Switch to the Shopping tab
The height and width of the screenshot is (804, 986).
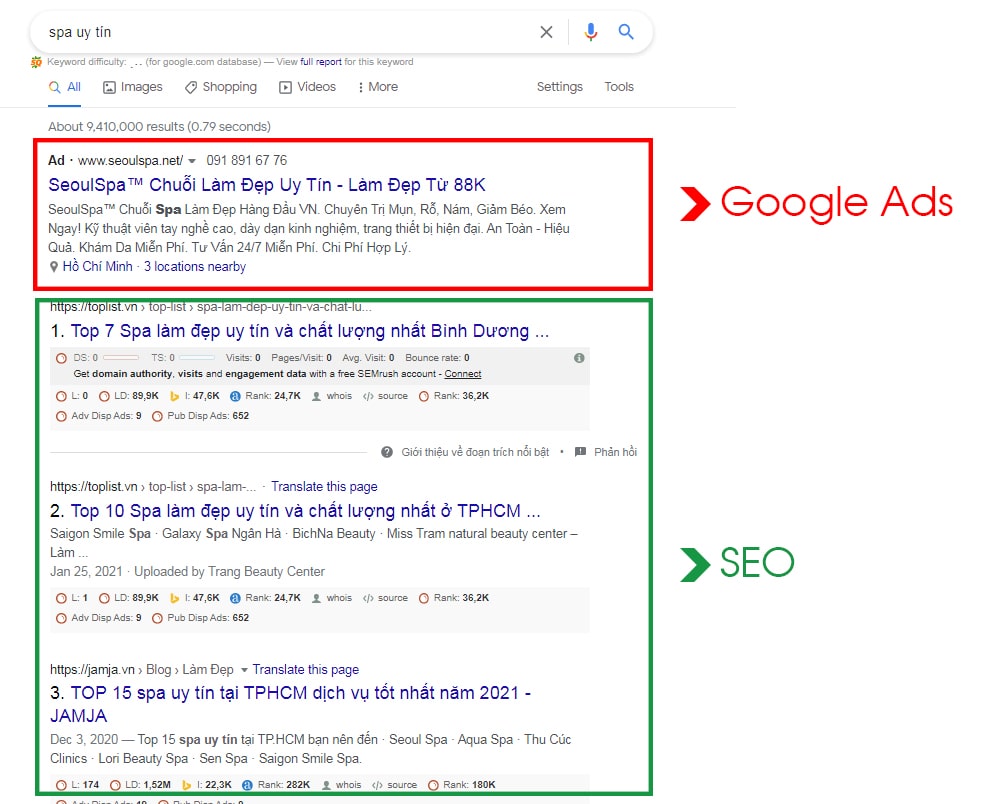221,87
